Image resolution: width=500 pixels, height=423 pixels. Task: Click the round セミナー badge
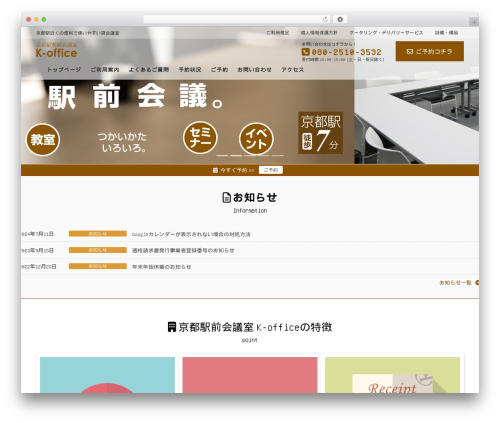point(200,138)
